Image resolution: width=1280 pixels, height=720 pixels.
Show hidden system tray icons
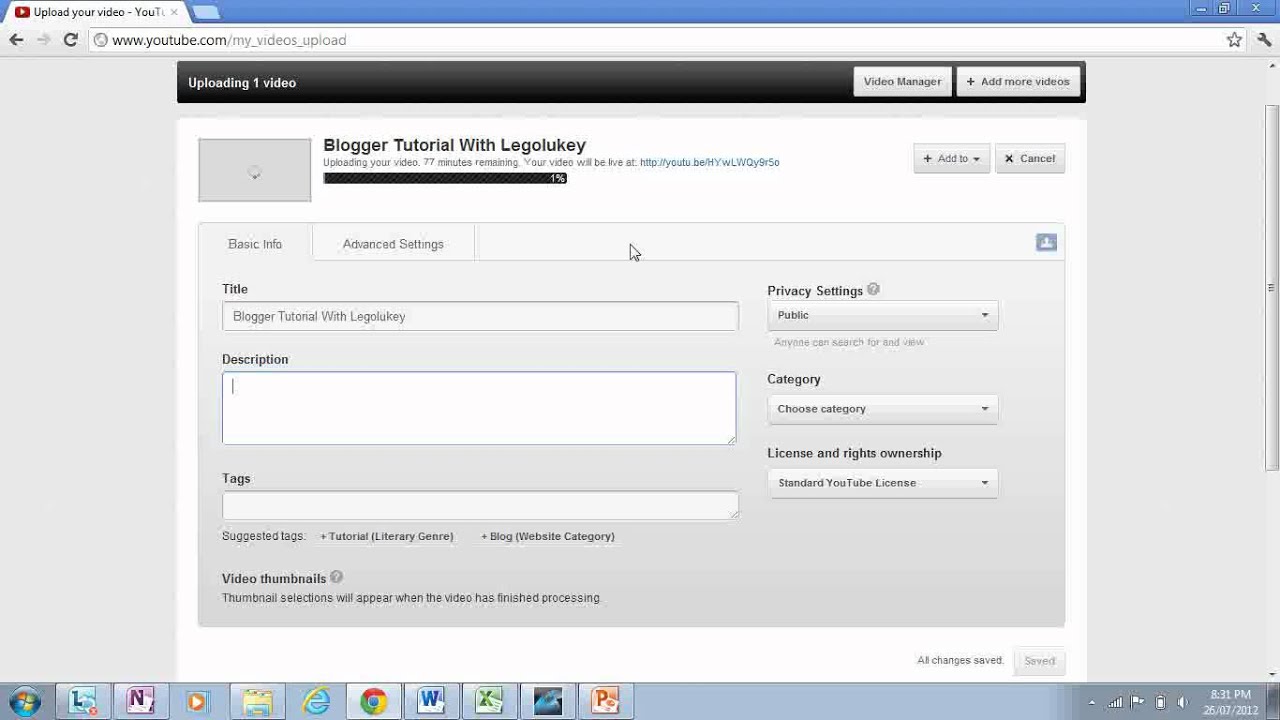[1091, 702]
